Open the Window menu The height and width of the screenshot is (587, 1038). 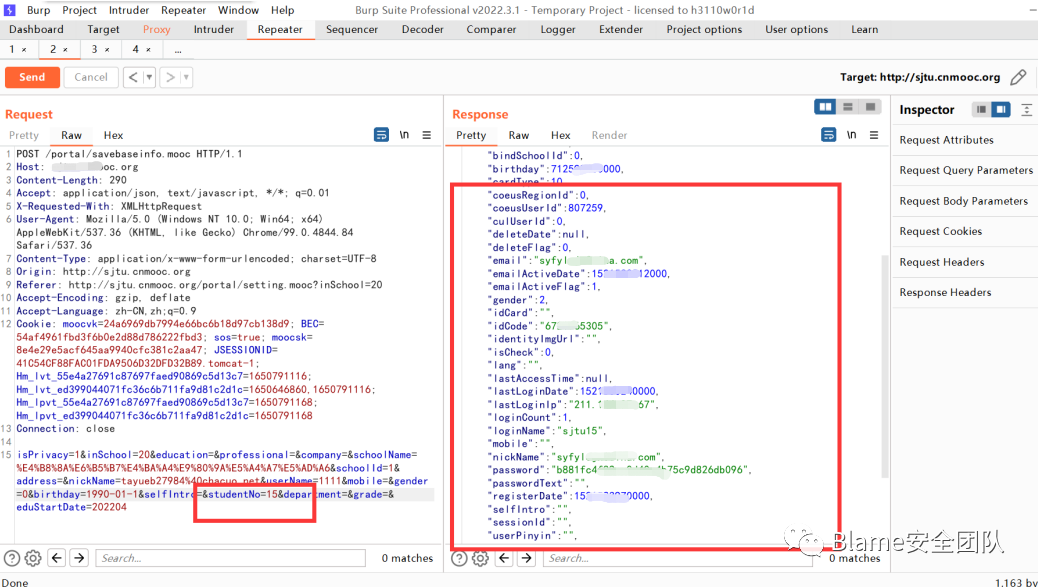(238, 10)
